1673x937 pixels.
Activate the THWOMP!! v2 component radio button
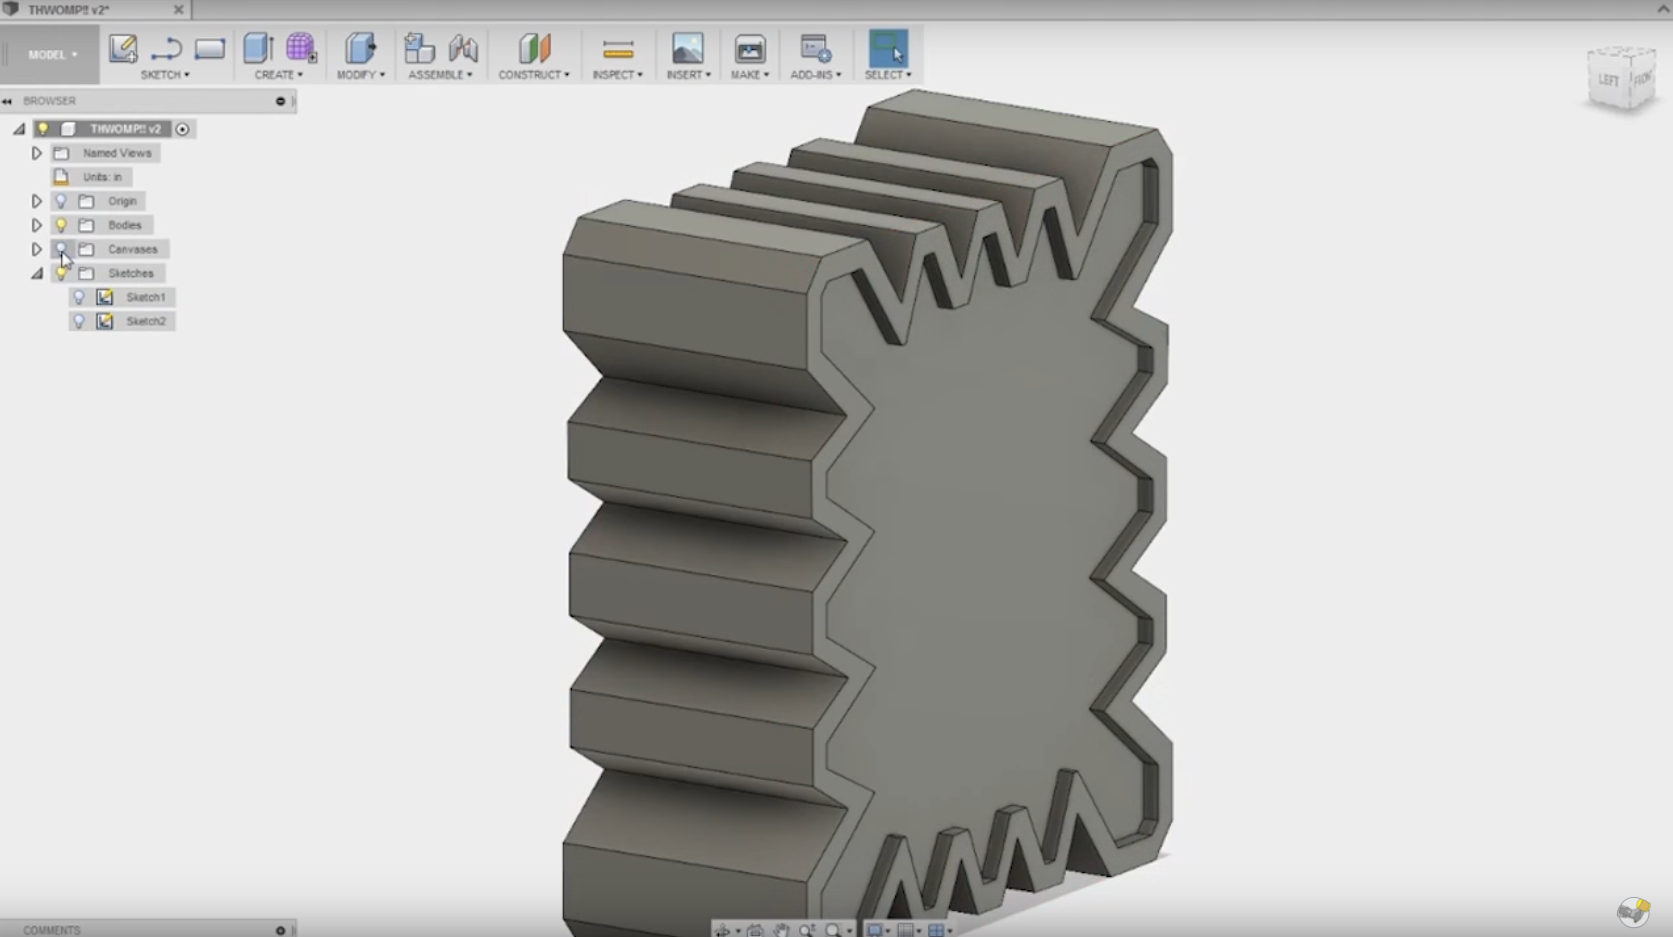coord(182,129)
